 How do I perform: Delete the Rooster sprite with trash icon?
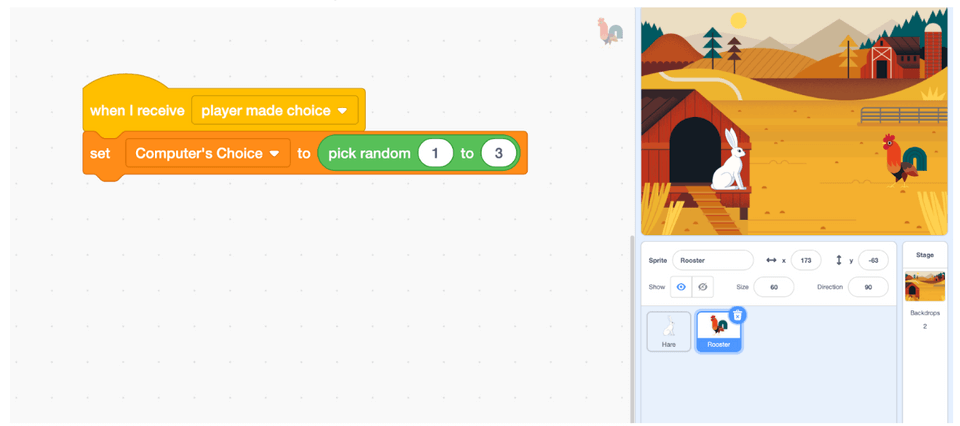738,315
